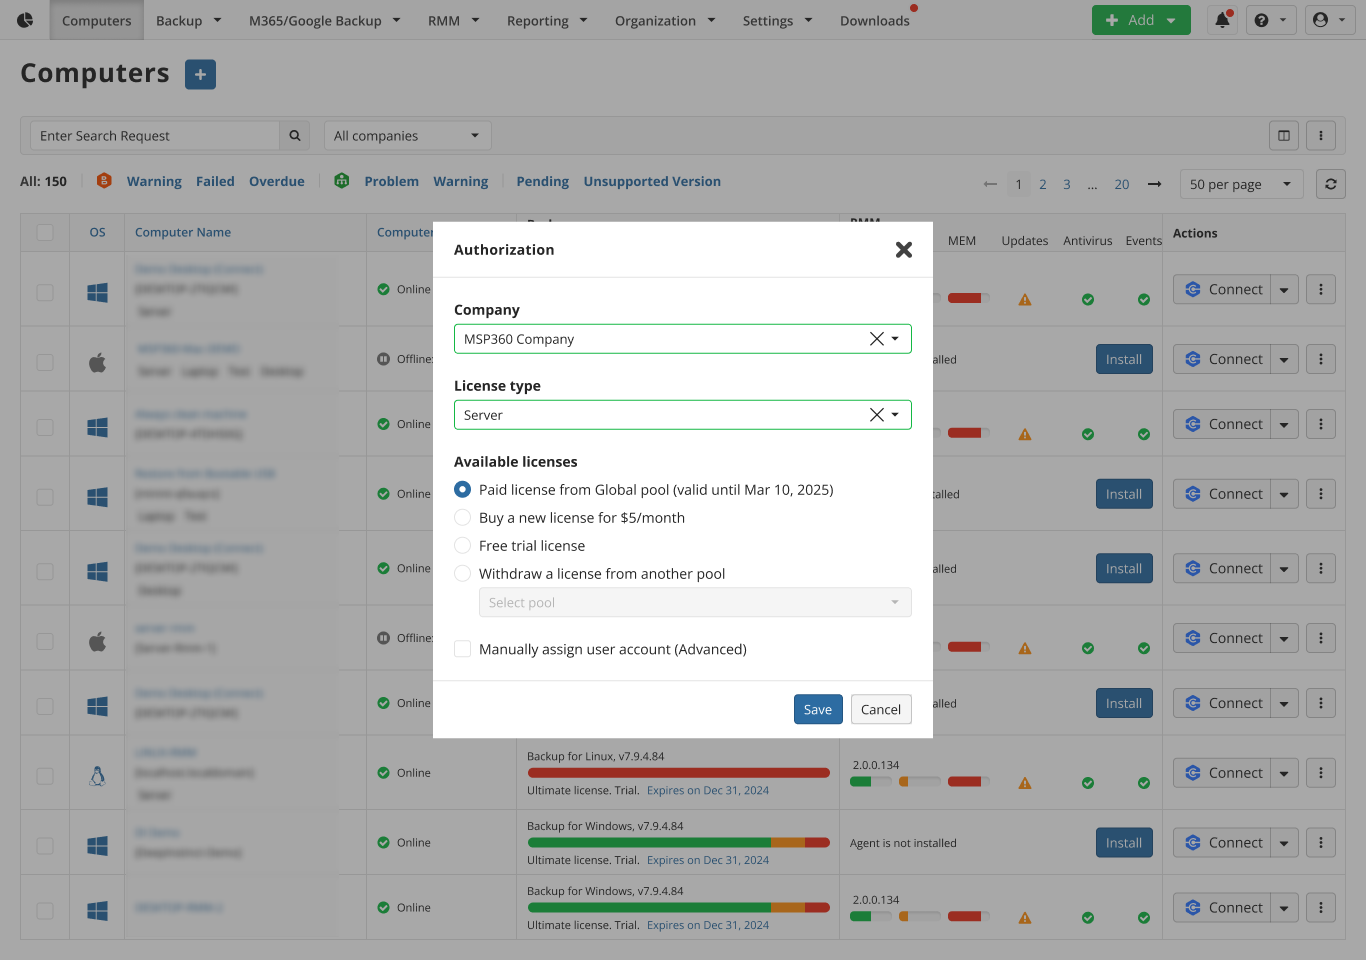1366x960 pixels.
Task: Choose the Free trial license option
Action: pyautogui.click(x=462, y=546)
